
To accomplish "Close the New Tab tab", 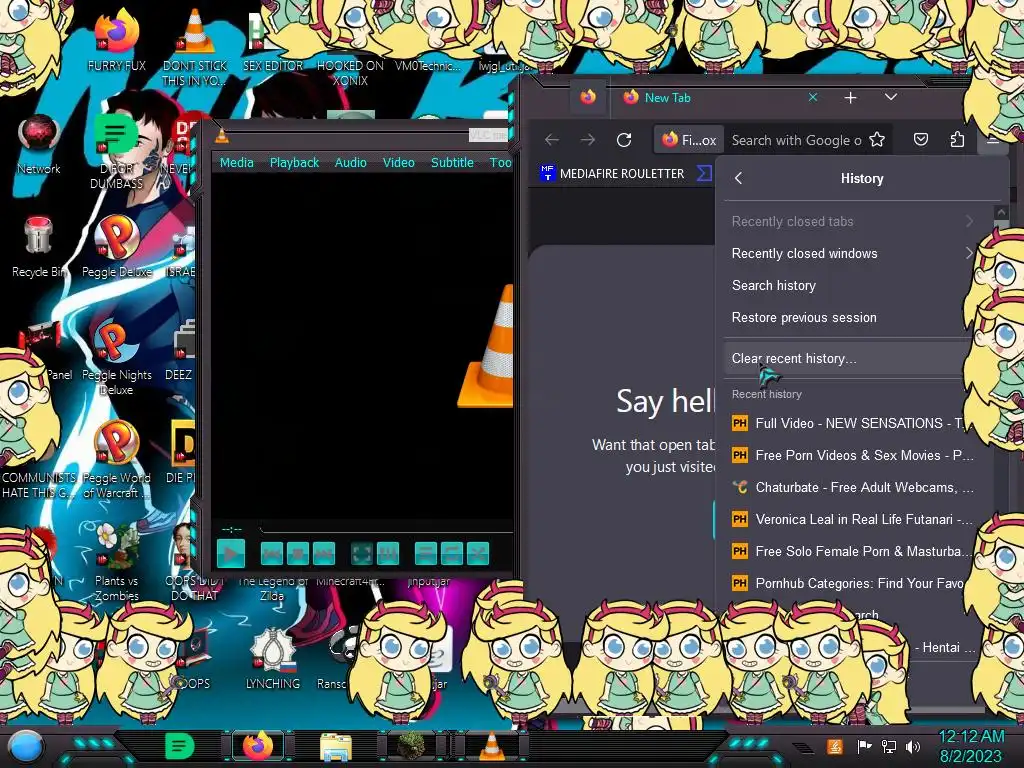I will point(813,97).
